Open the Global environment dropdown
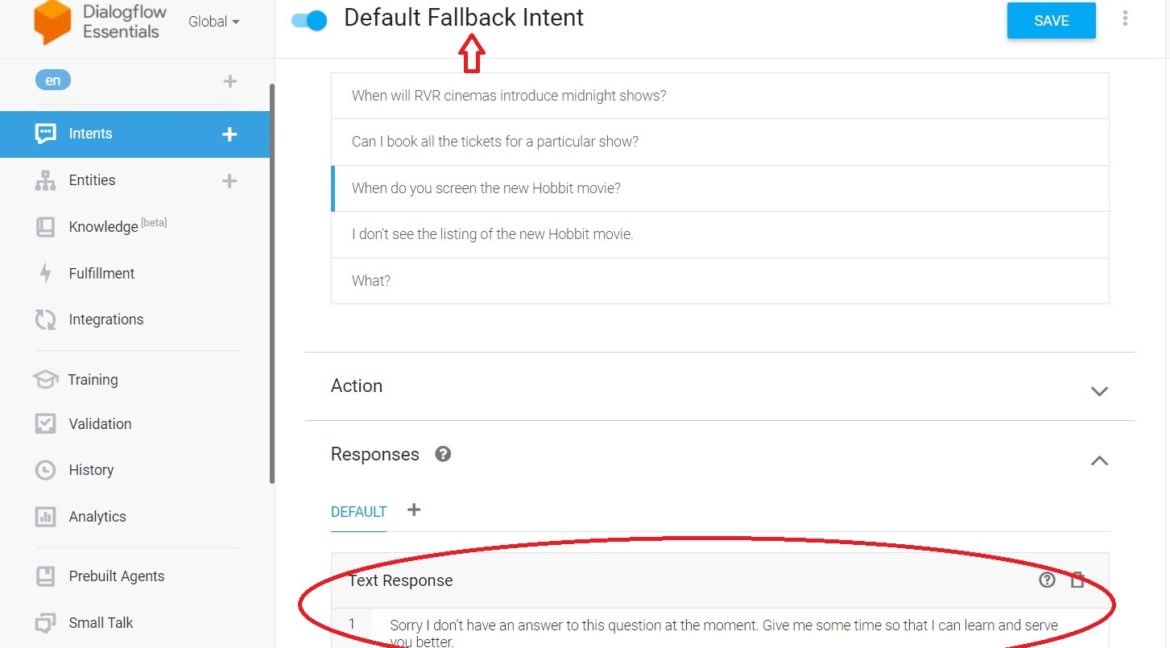Viewport: 1170px width, 648px height. point(212,21)
